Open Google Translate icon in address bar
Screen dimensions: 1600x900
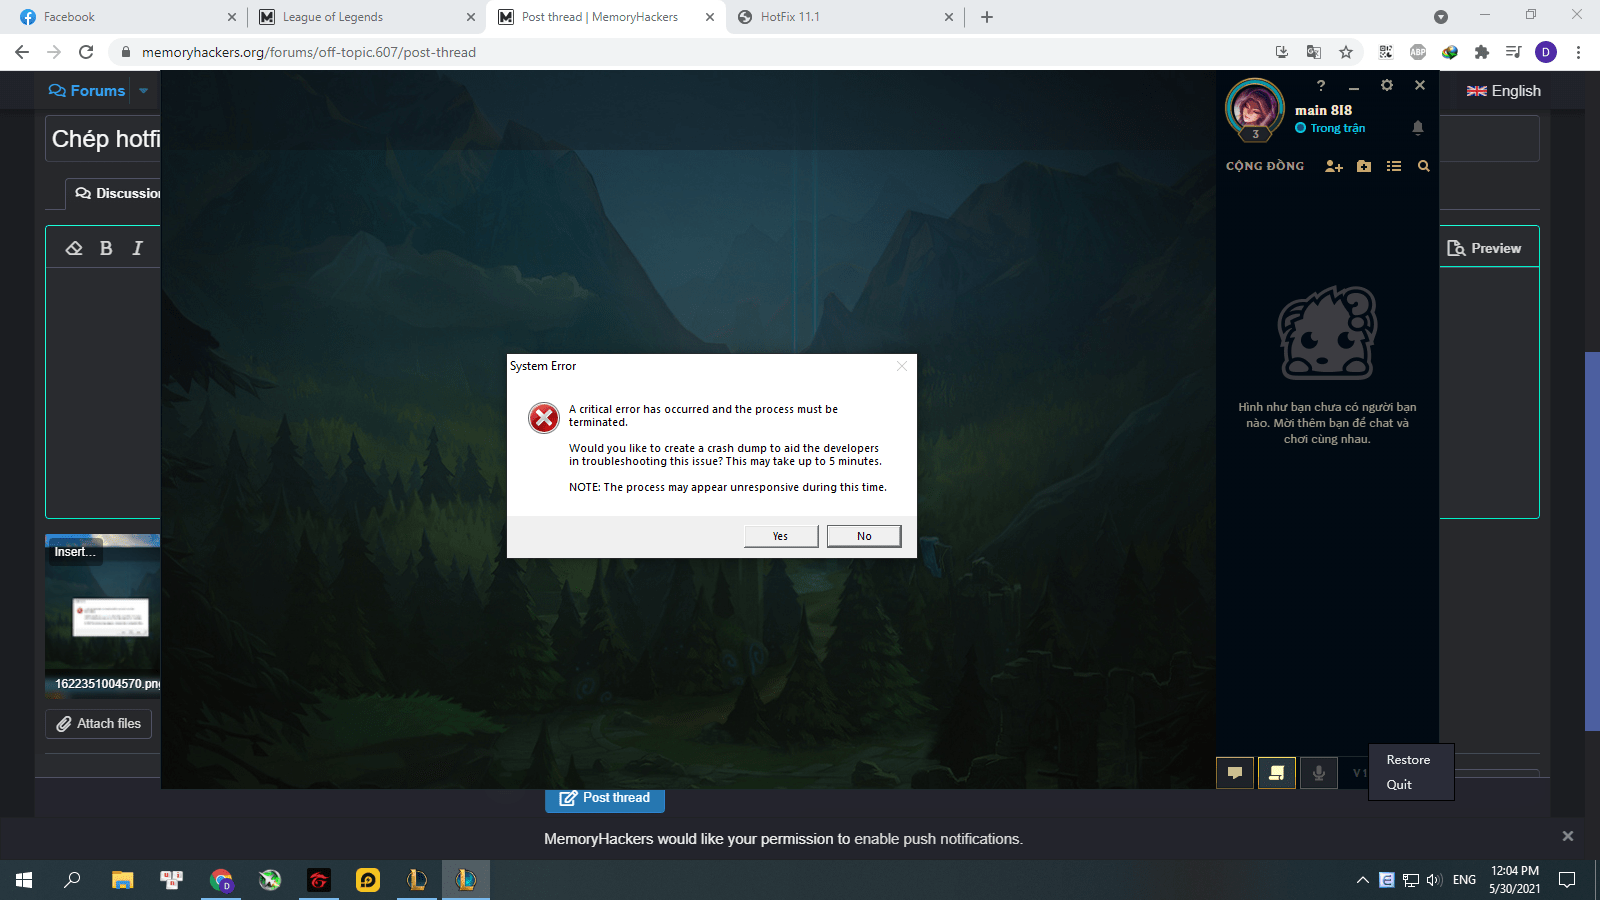pos(1314,52)
